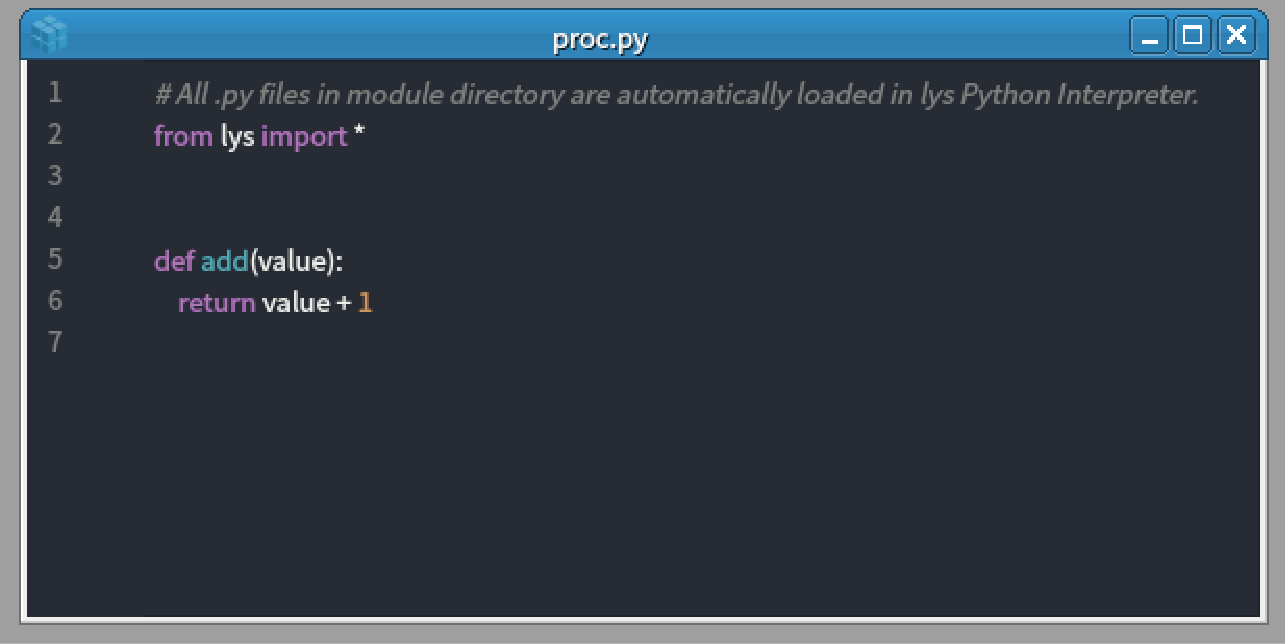Image resolution: width=1285 pixels, height=644 pixels.
Task: Click the orange number 1 literal
Action: click(x=365, y=303)
